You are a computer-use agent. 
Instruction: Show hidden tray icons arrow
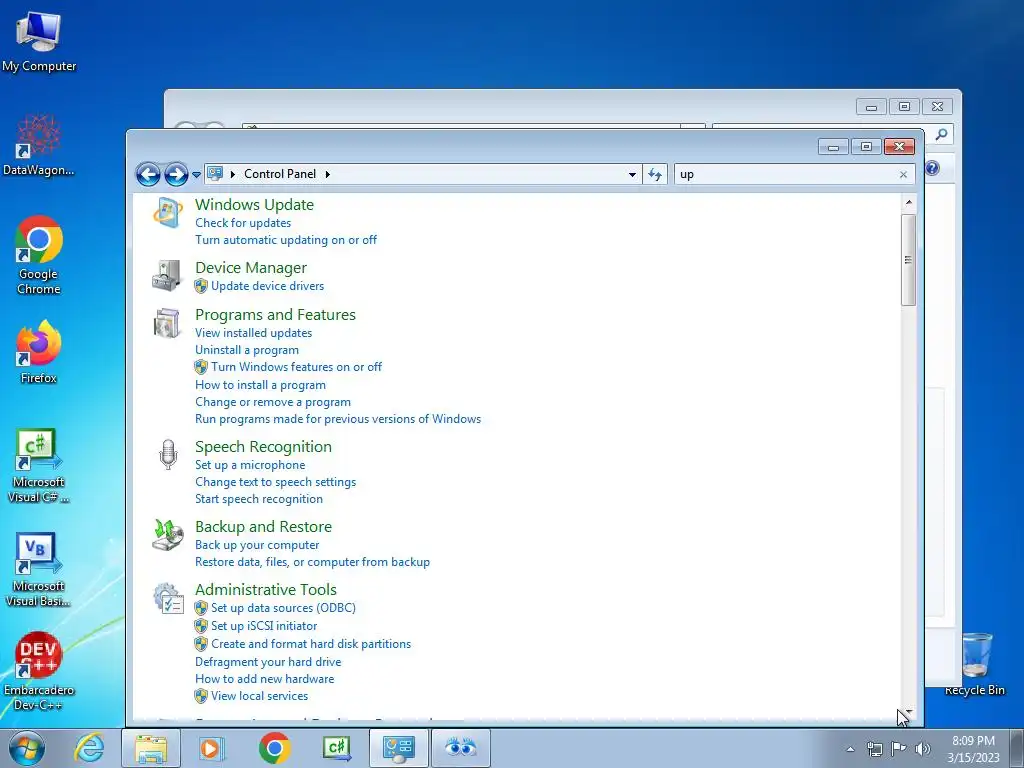pos(850,749)
